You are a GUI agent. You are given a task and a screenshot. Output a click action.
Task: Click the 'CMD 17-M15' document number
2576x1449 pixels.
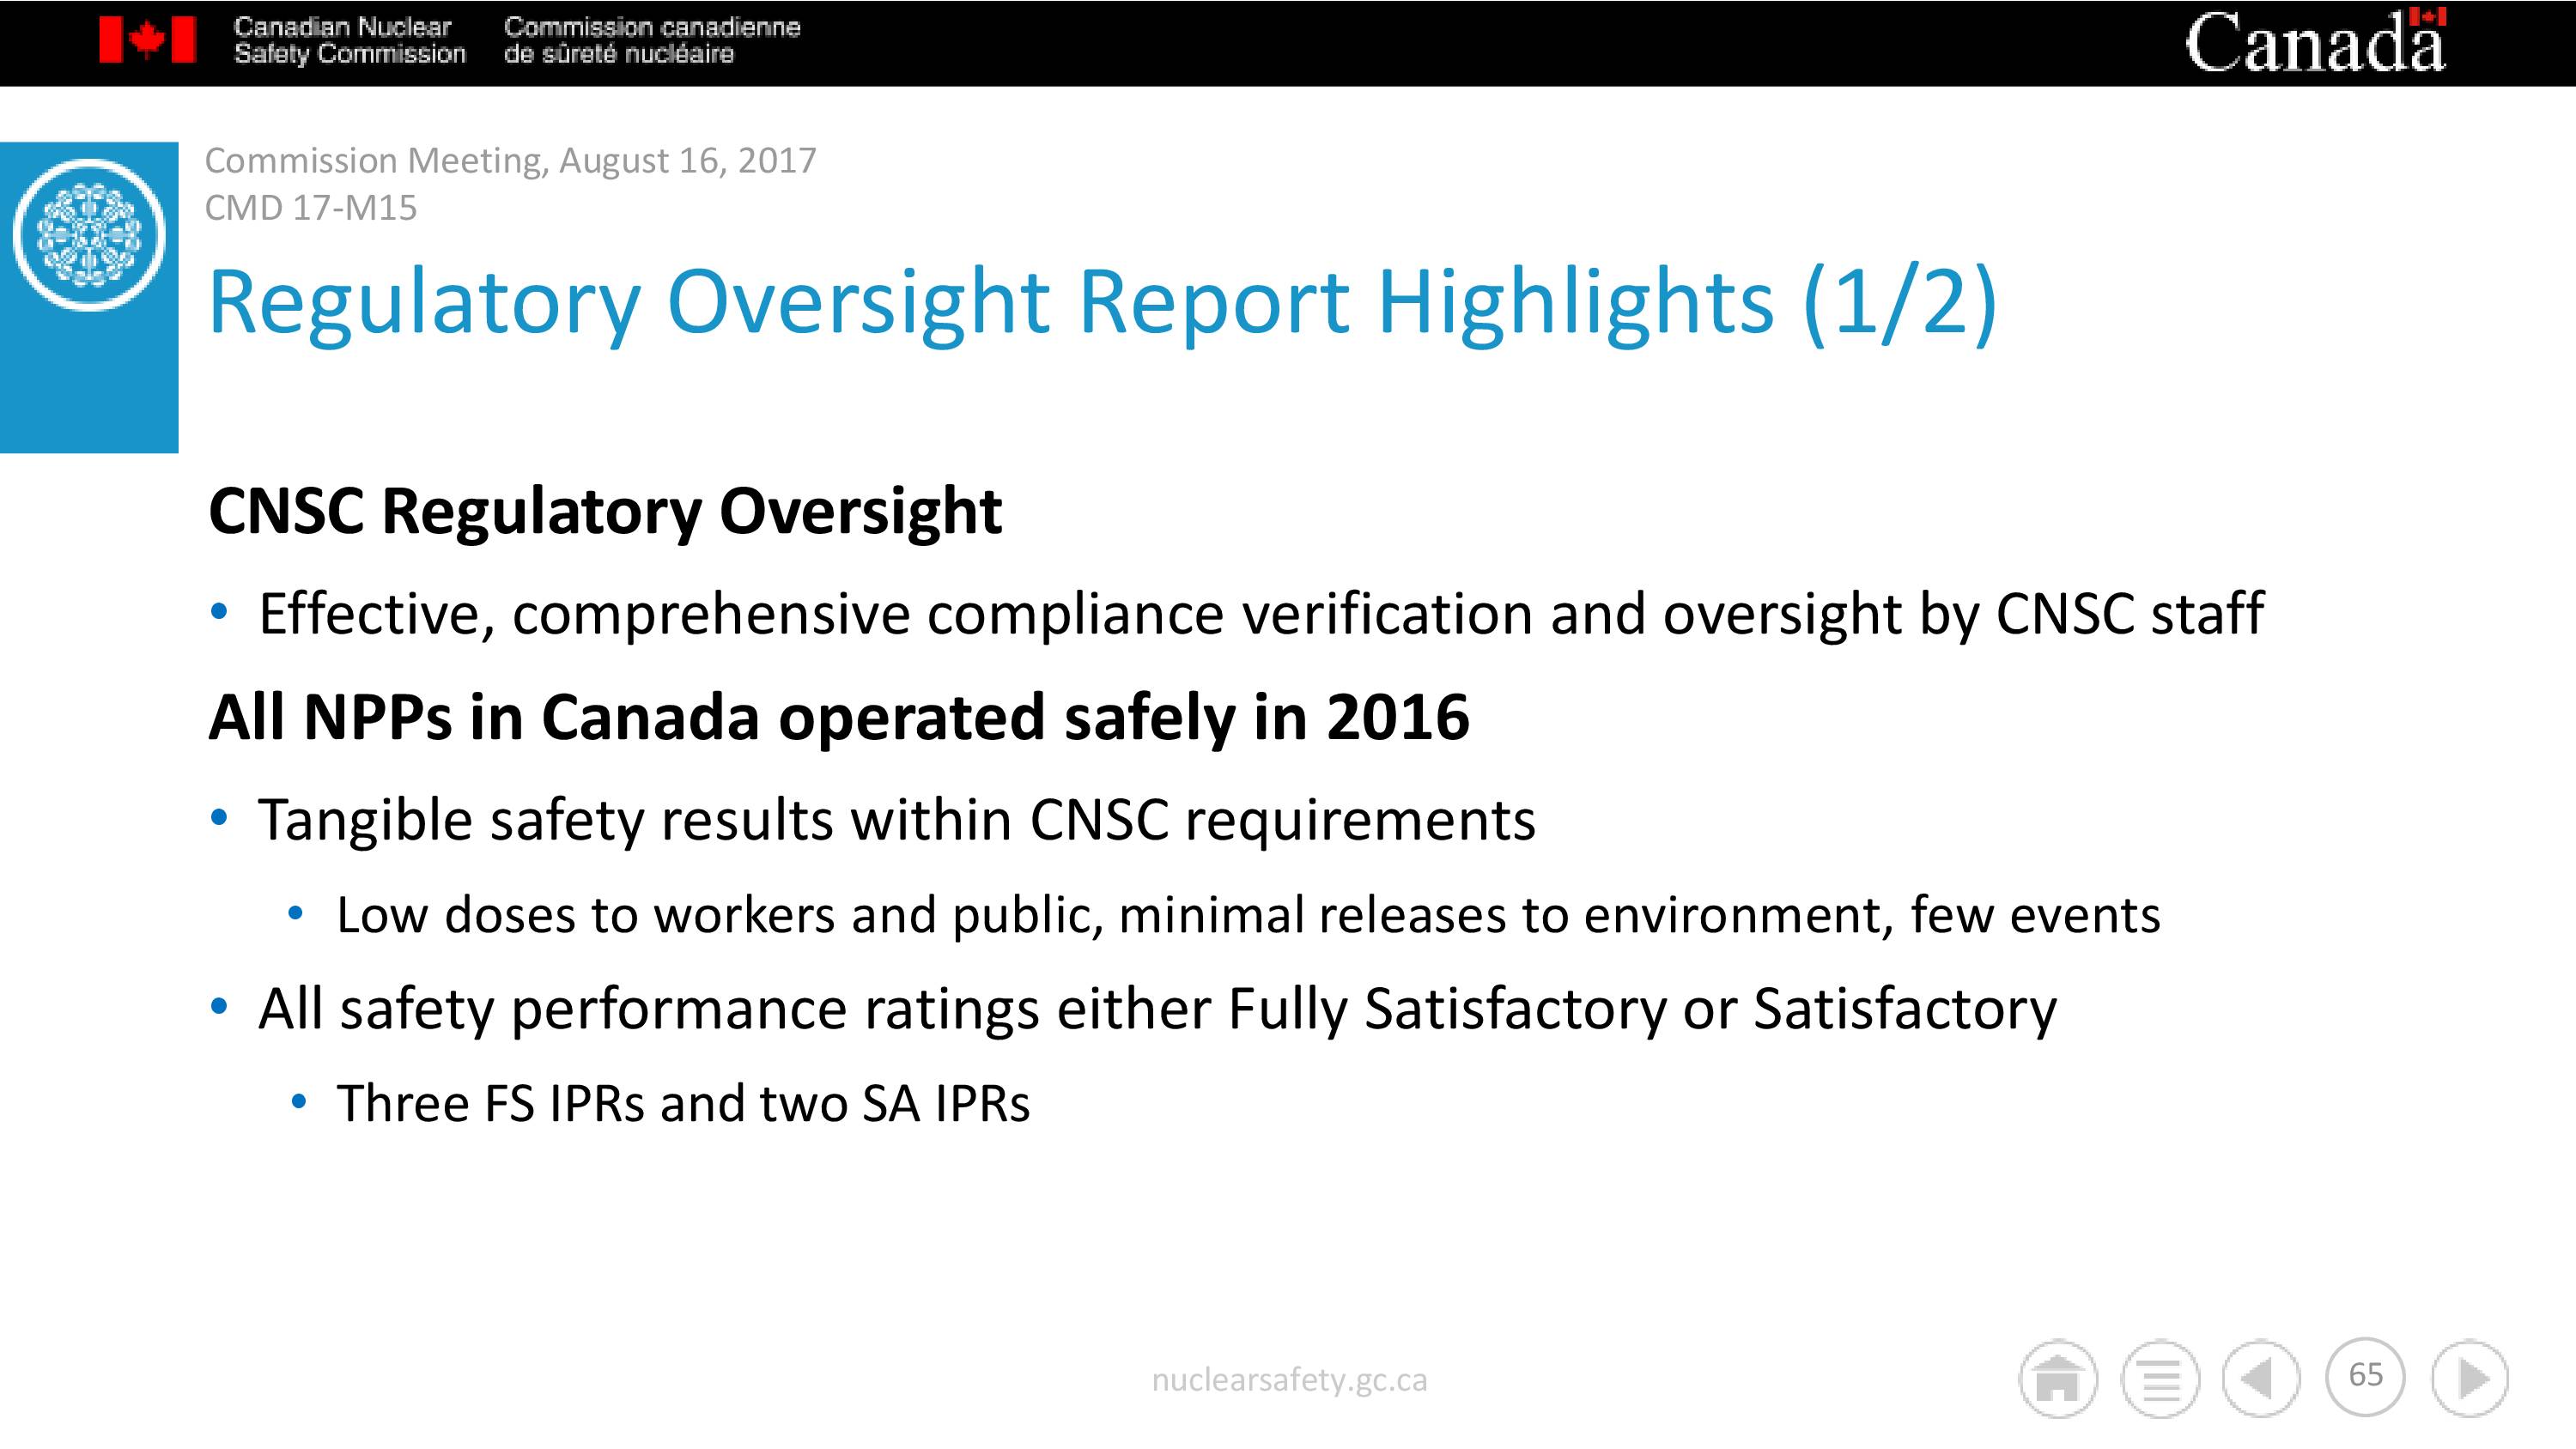point(310,208)
